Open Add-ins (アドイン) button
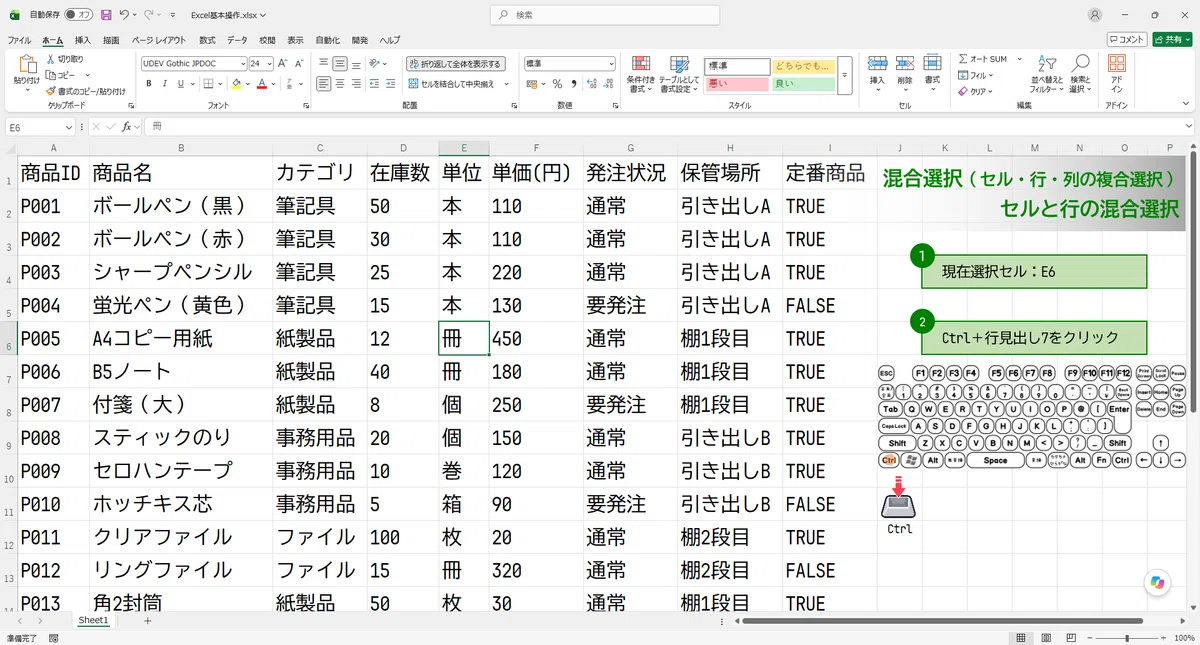The image size is (1200, 645). [1117, 73]
